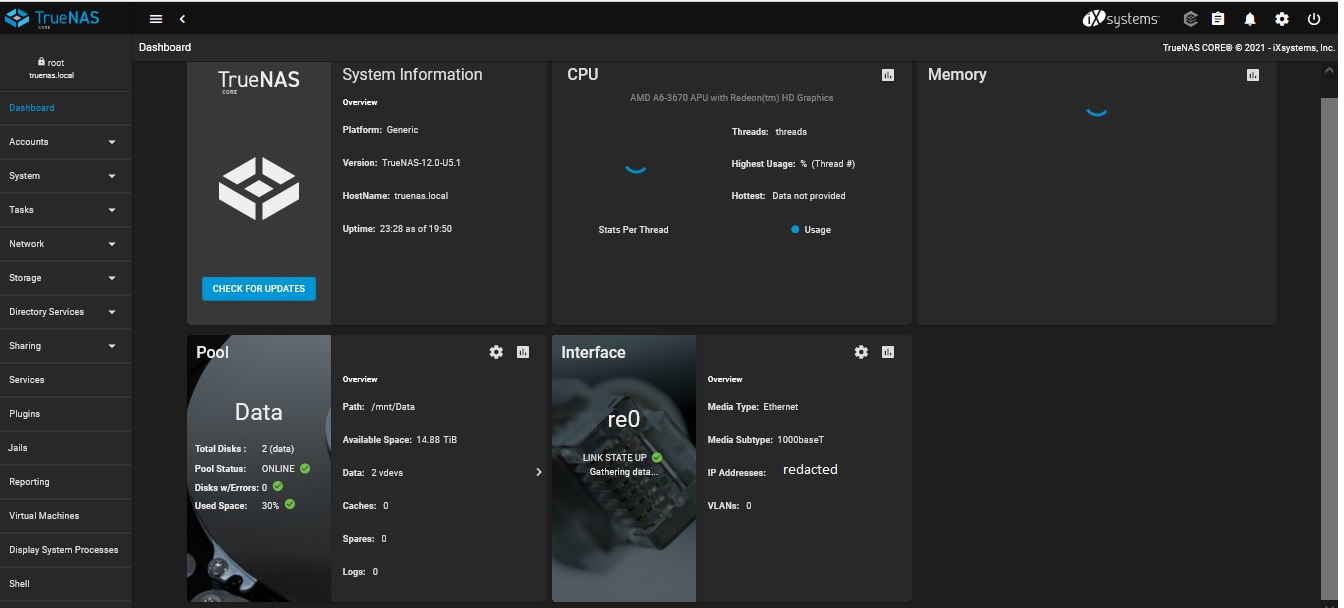Image resolution: width=1344 pixels, height=608 pixels.
Task: Expand the System menu
Action: coord(65,176)
